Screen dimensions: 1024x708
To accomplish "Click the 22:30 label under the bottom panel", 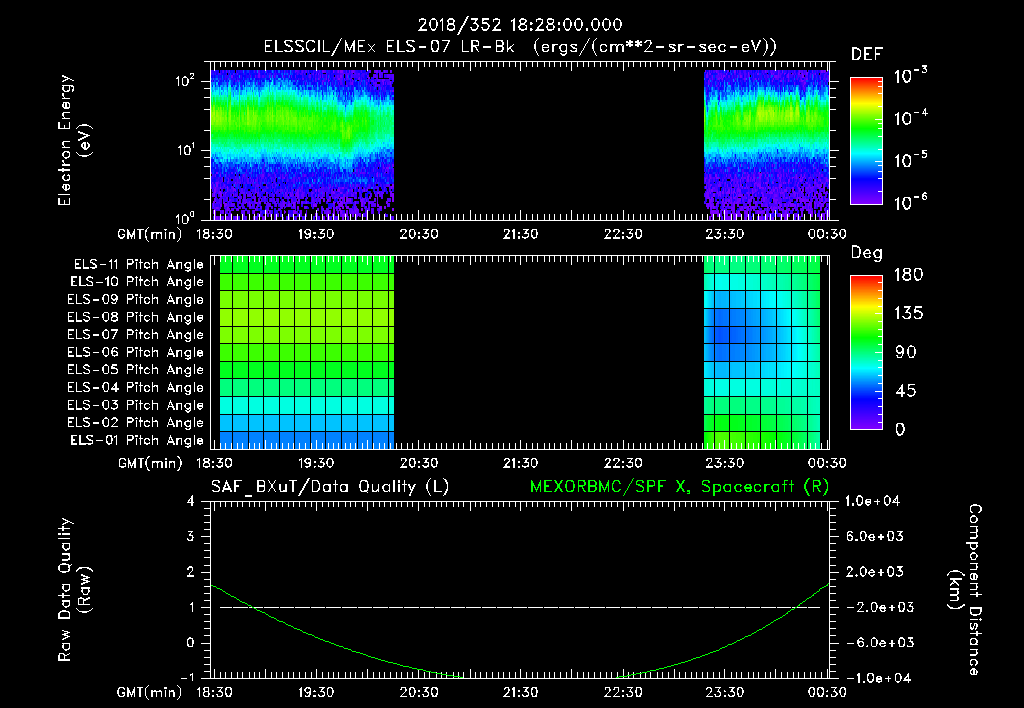I will click(x=622, y=692).
